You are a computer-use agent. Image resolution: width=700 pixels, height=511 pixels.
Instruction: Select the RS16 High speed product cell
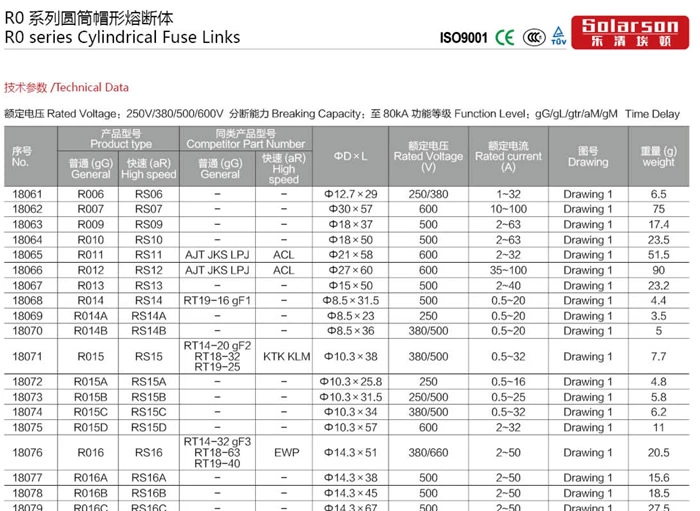tap(148, 452)
